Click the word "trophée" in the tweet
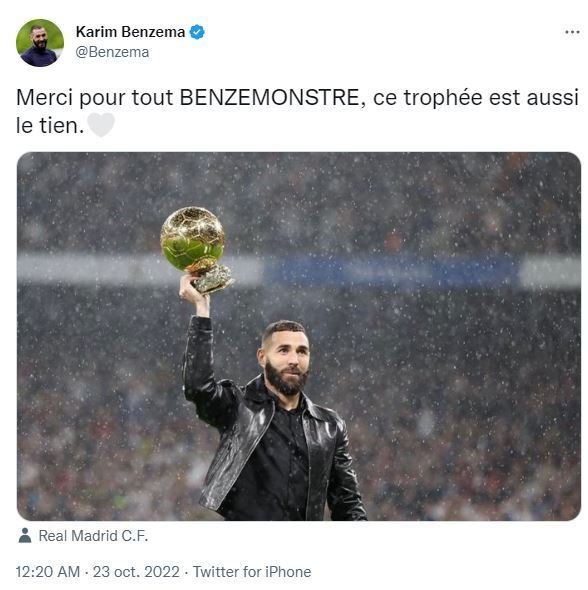Screen dimensions: 588x590 click(x=443, y=99)
